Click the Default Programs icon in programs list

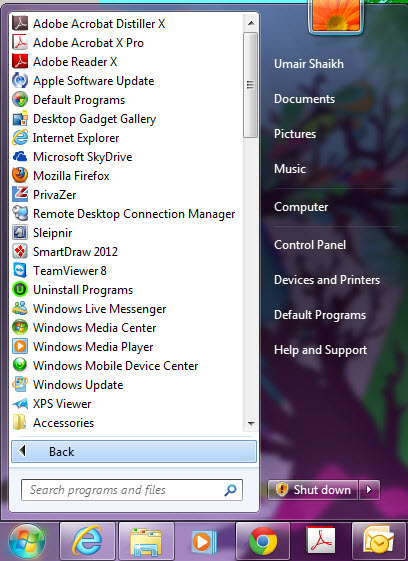tap(20, 99)
